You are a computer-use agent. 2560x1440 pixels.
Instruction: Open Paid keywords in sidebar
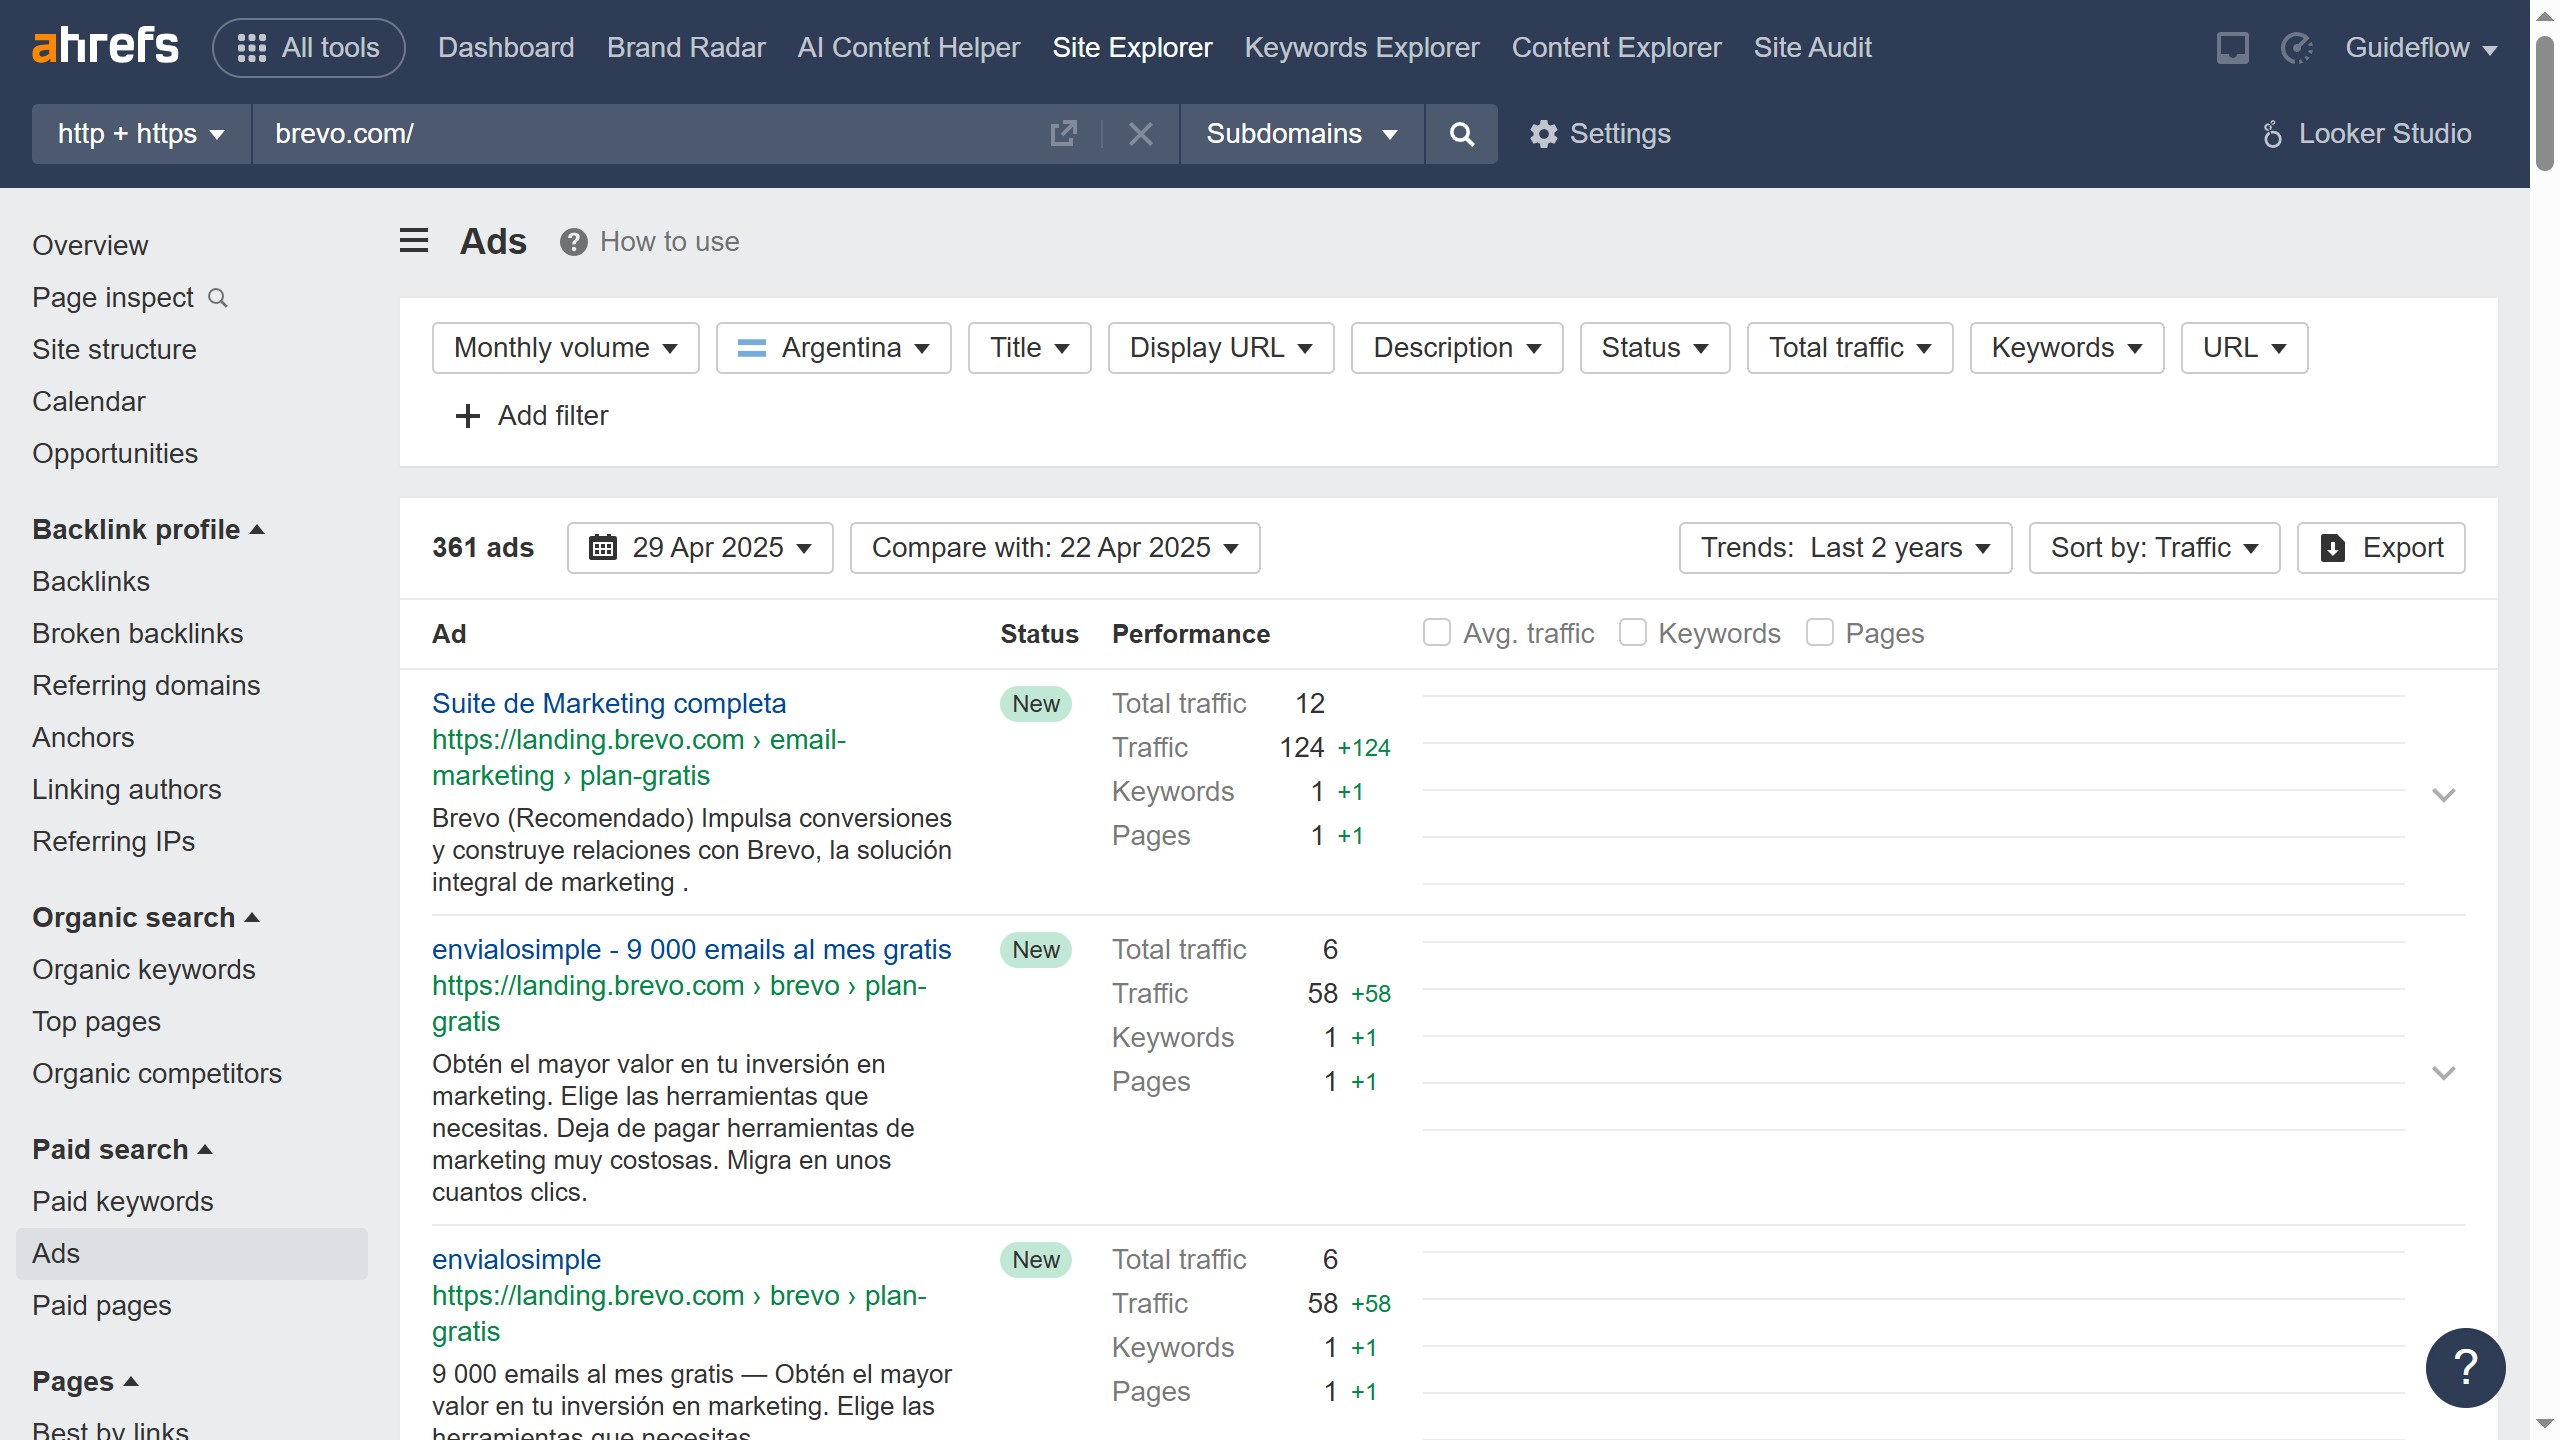pyautogui.click(x=122, y=1201)
